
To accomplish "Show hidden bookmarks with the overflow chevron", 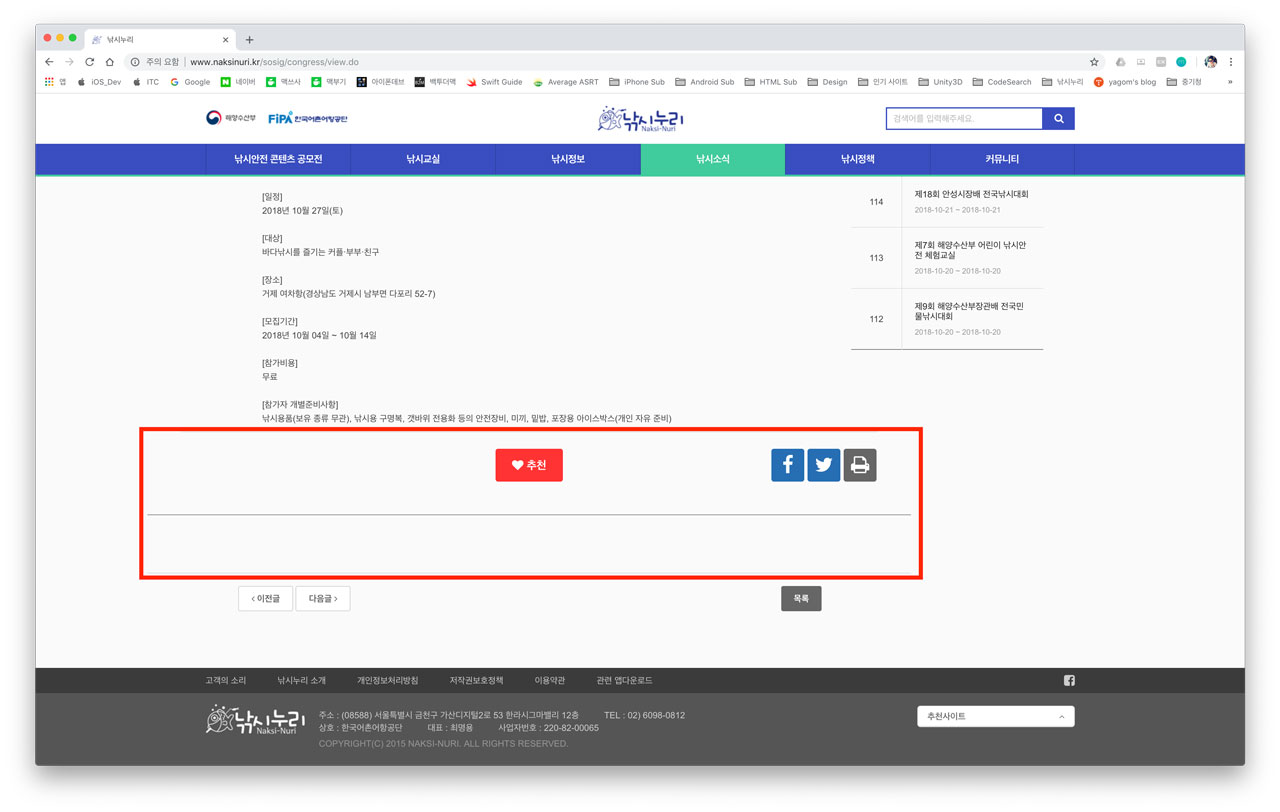I will click(x=1230, y=82).
